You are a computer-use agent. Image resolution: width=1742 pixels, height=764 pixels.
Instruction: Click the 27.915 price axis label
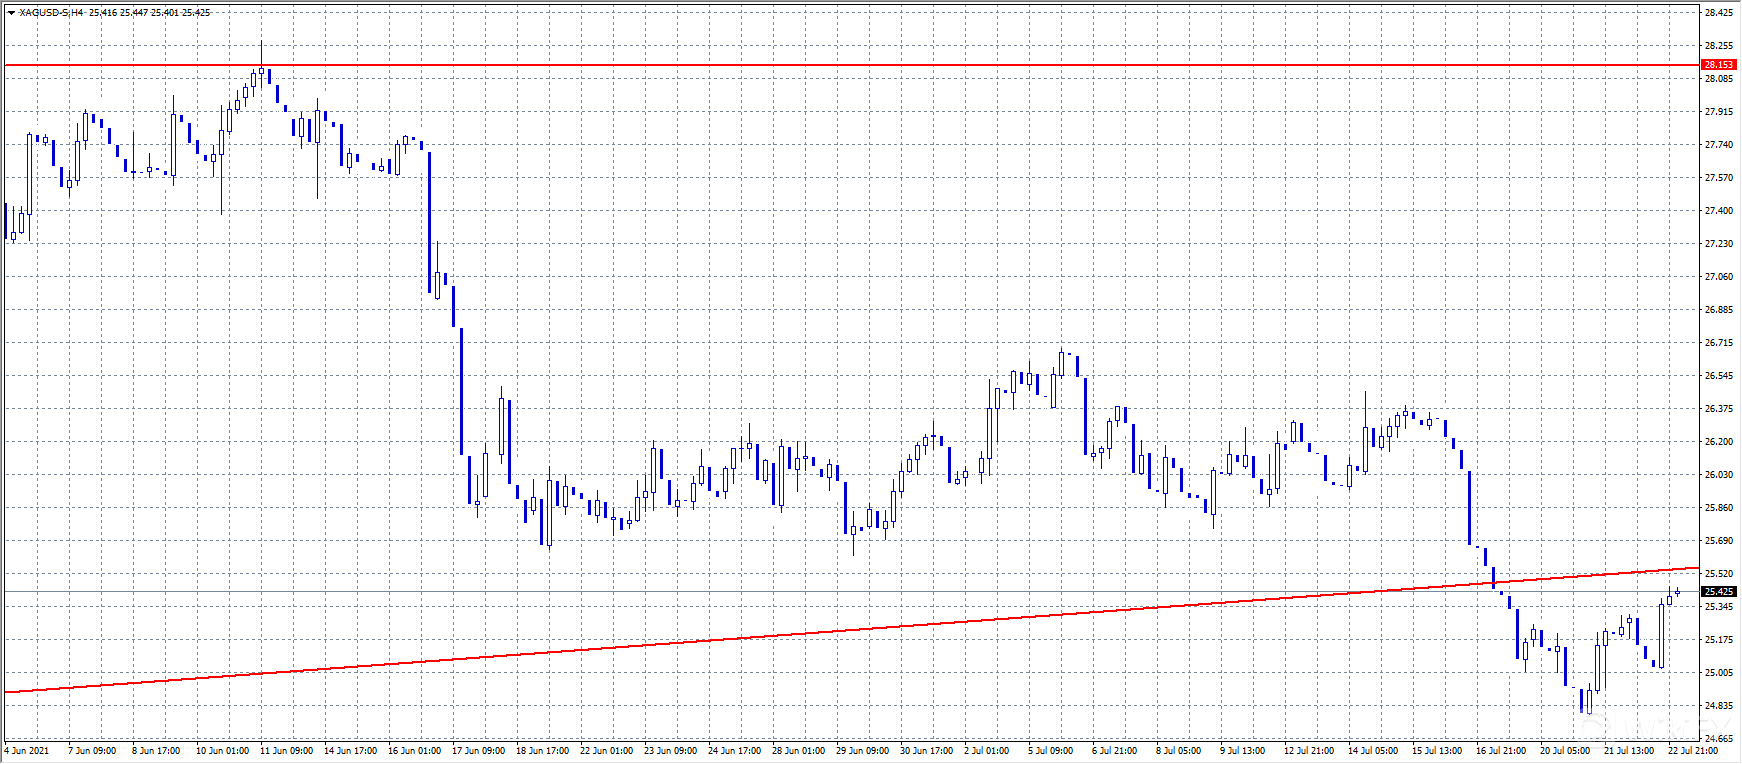pyautogui.click(x=1719, y=112)
